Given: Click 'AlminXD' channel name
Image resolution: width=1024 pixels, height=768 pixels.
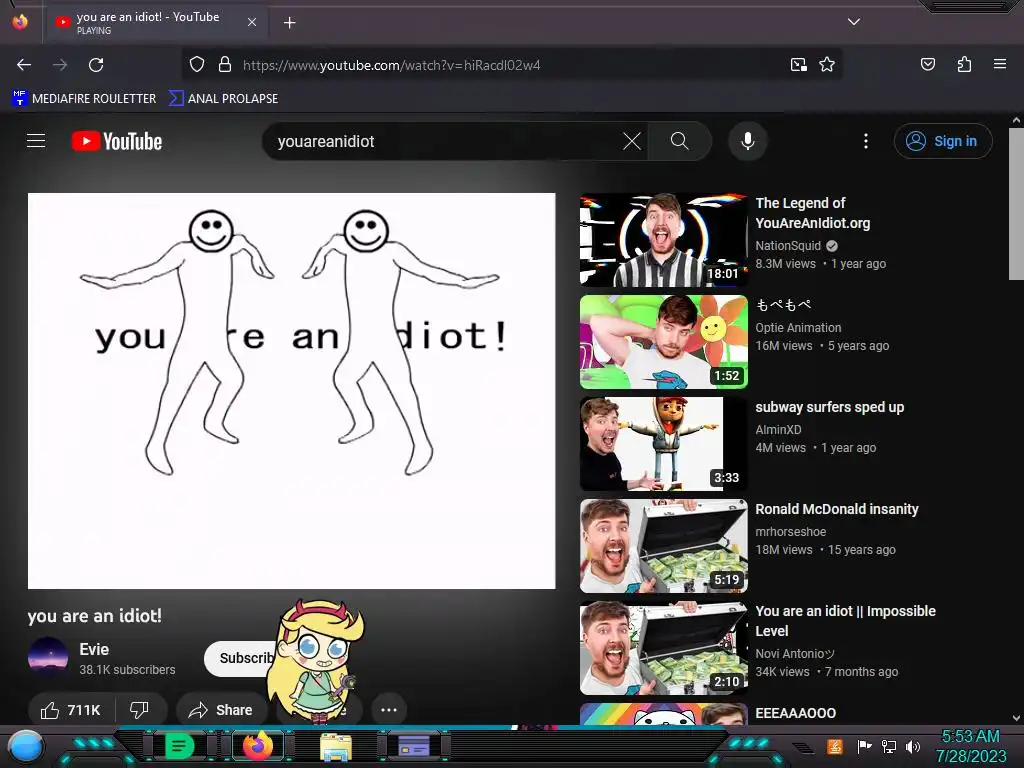Looking at the screenshot, I should tap(778, 430).
